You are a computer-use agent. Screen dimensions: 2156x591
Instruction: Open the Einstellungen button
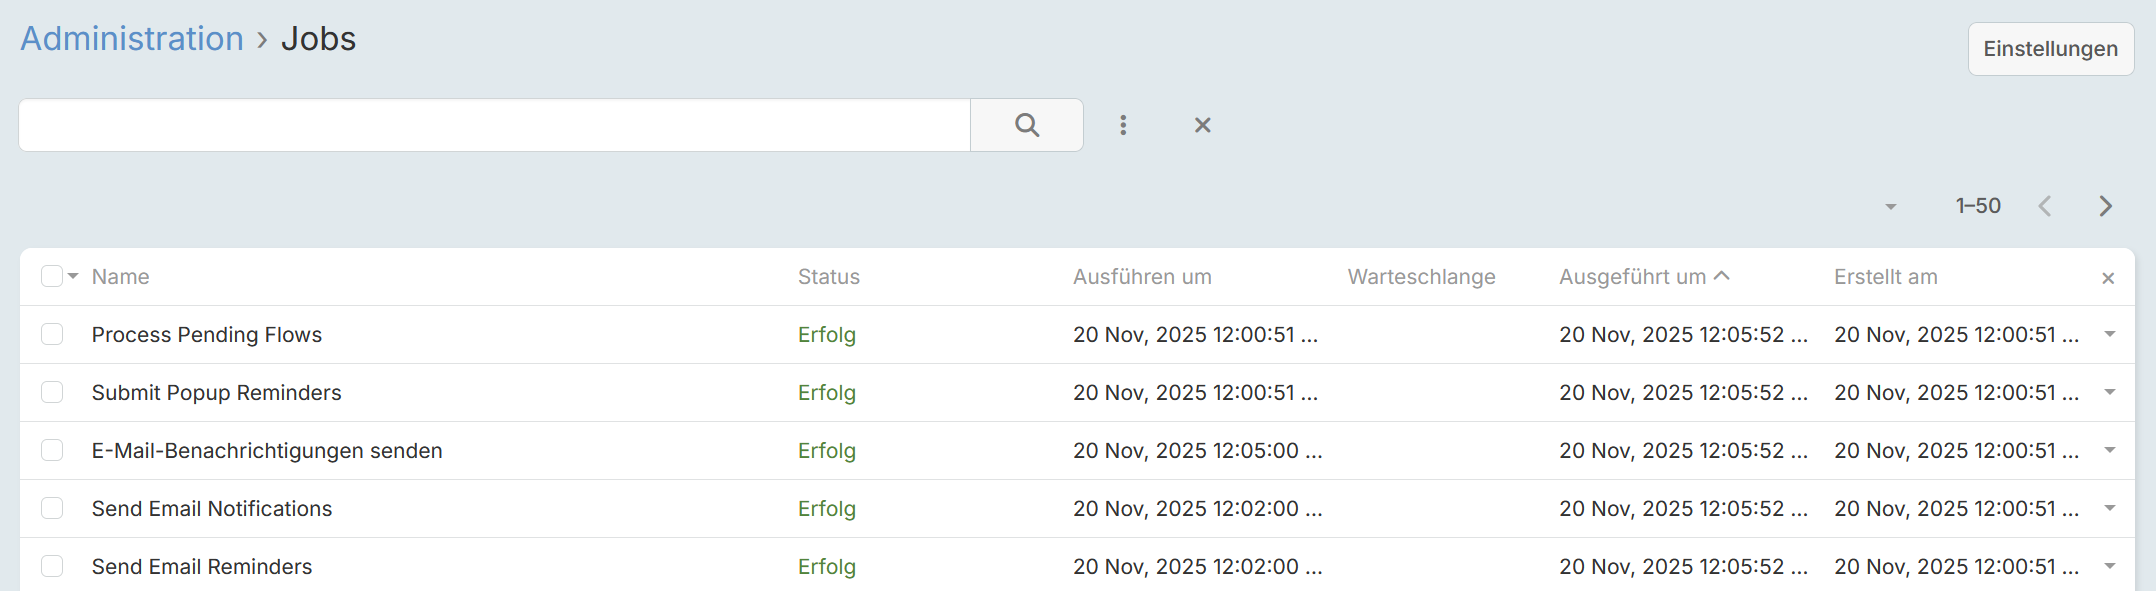2051,49
